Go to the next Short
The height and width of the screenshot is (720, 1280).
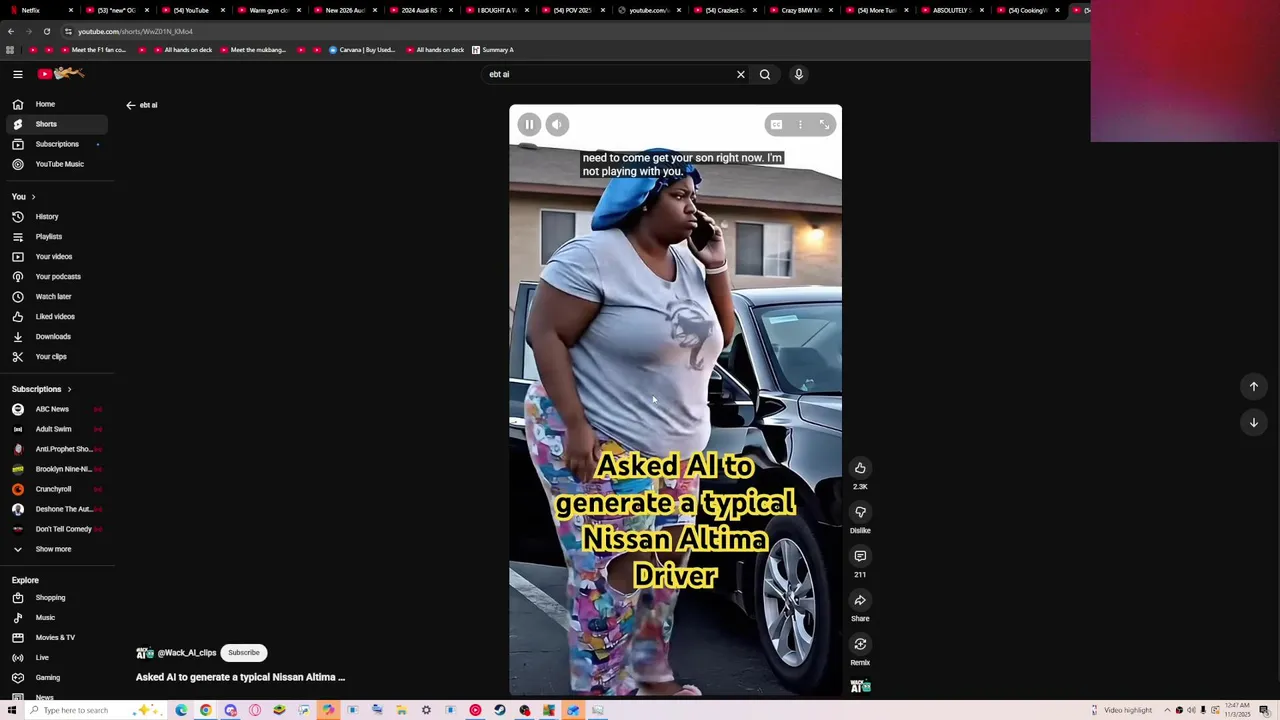[x=1253, y=422]
